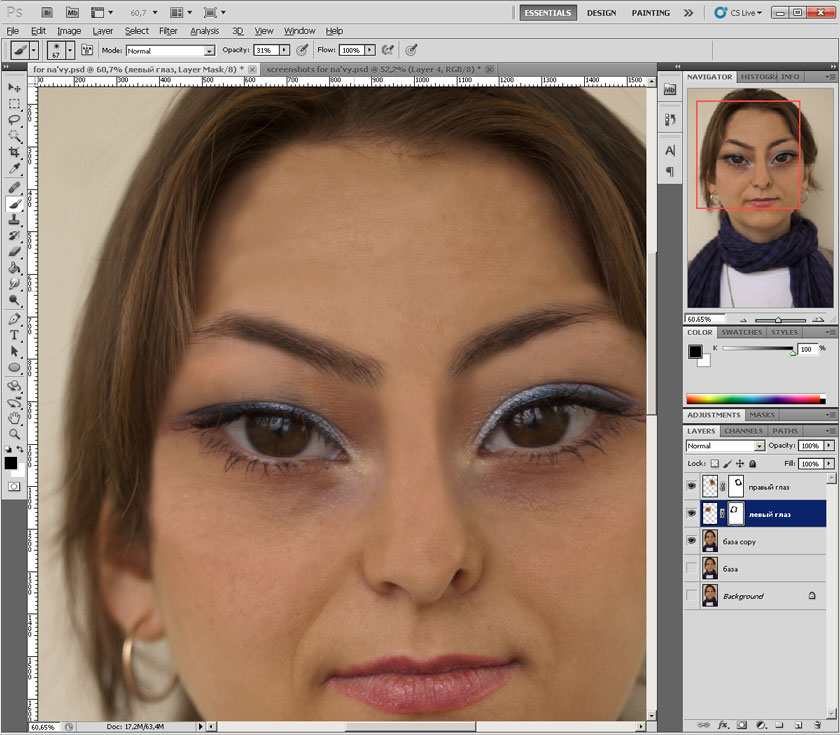
Task: Select the Move tool
Action: [x=15, y=88]
